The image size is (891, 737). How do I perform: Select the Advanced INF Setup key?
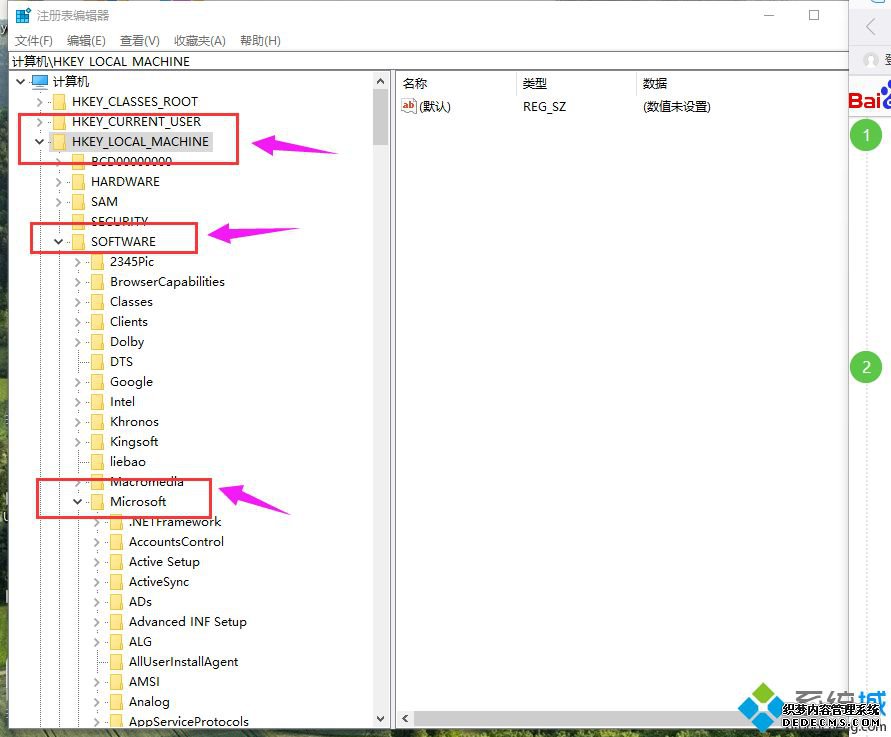pyautogui.click(x=188, y=622)
